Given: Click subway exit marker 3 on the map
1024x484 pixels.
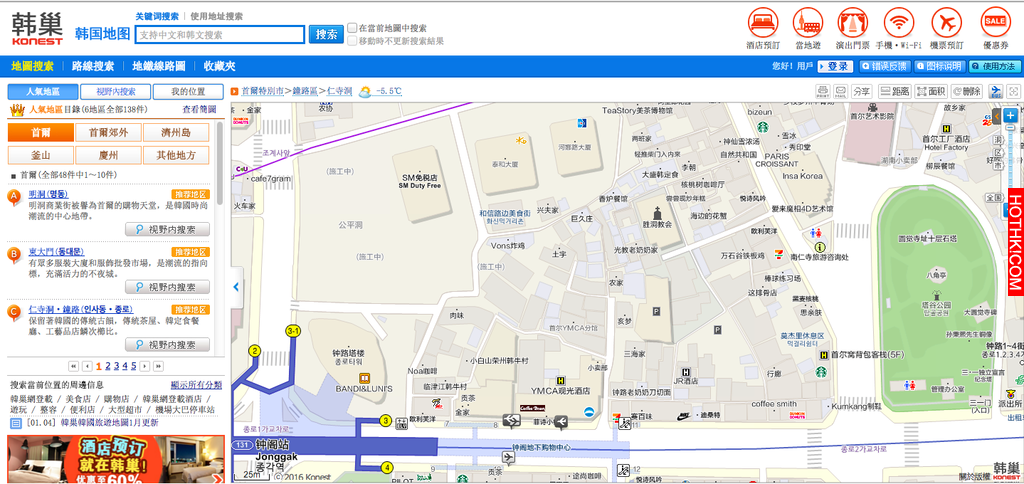Looking at the screenshot, I should 386,421.
